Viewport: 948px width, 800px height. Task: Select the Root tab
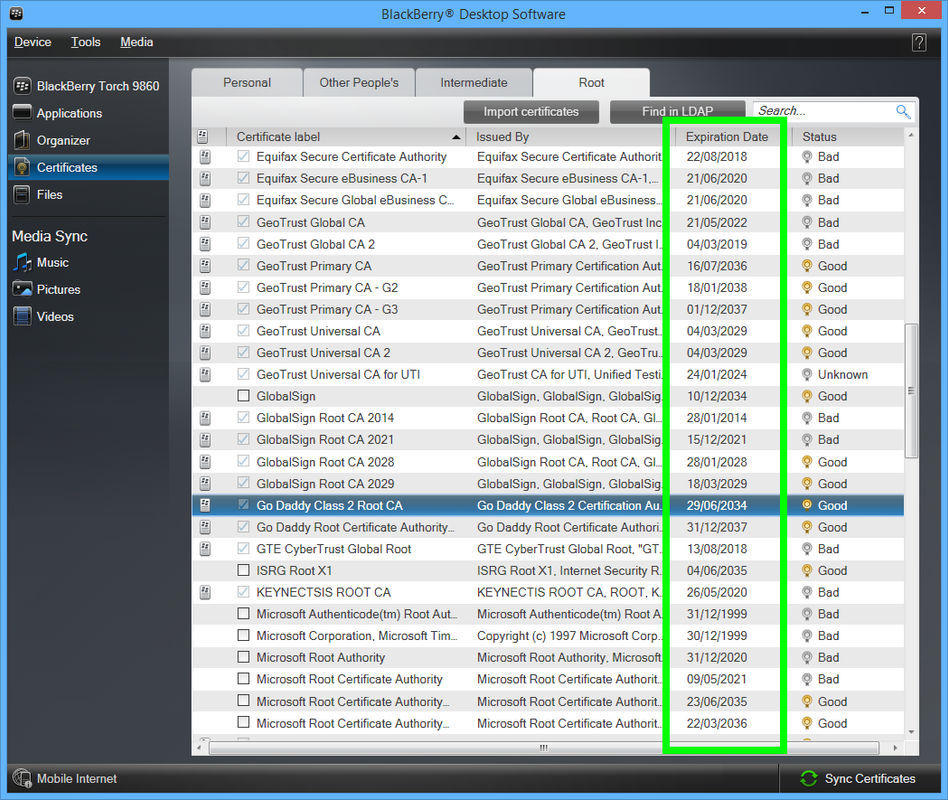point(591,83)
